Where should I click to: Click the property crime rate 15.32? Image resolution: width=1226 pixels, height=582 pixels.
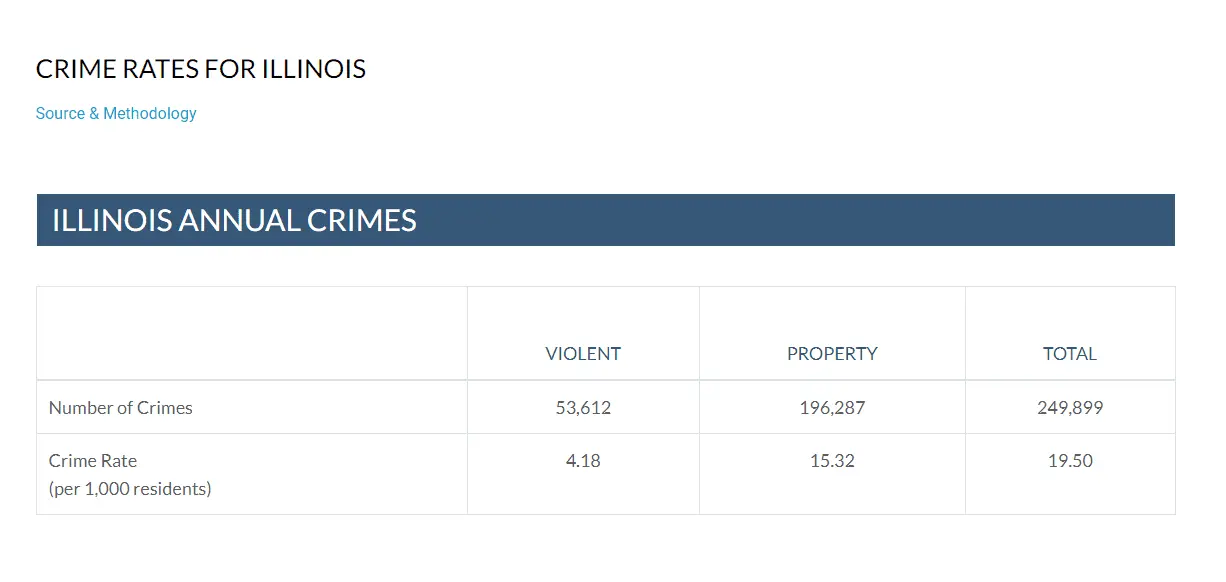[x=832, y=461]
